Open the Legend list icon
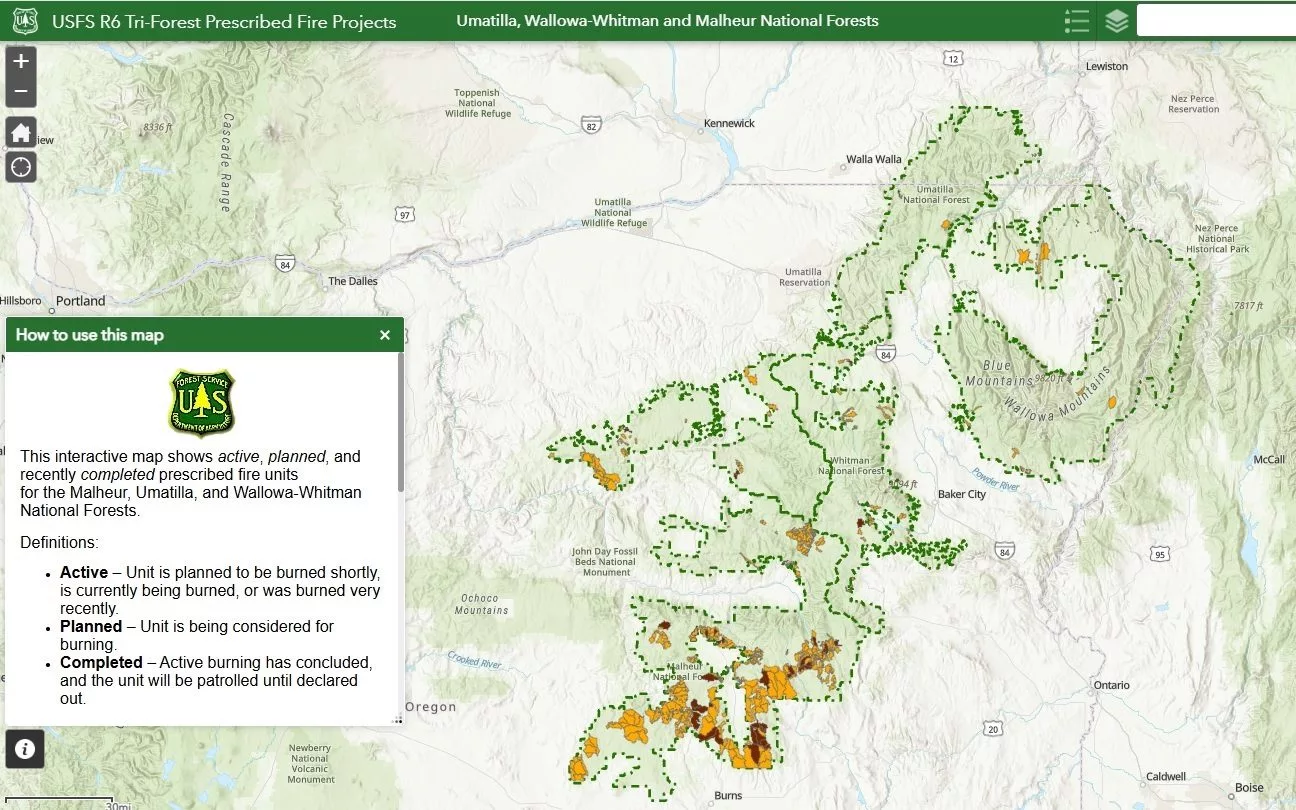 coord(1077,21)
